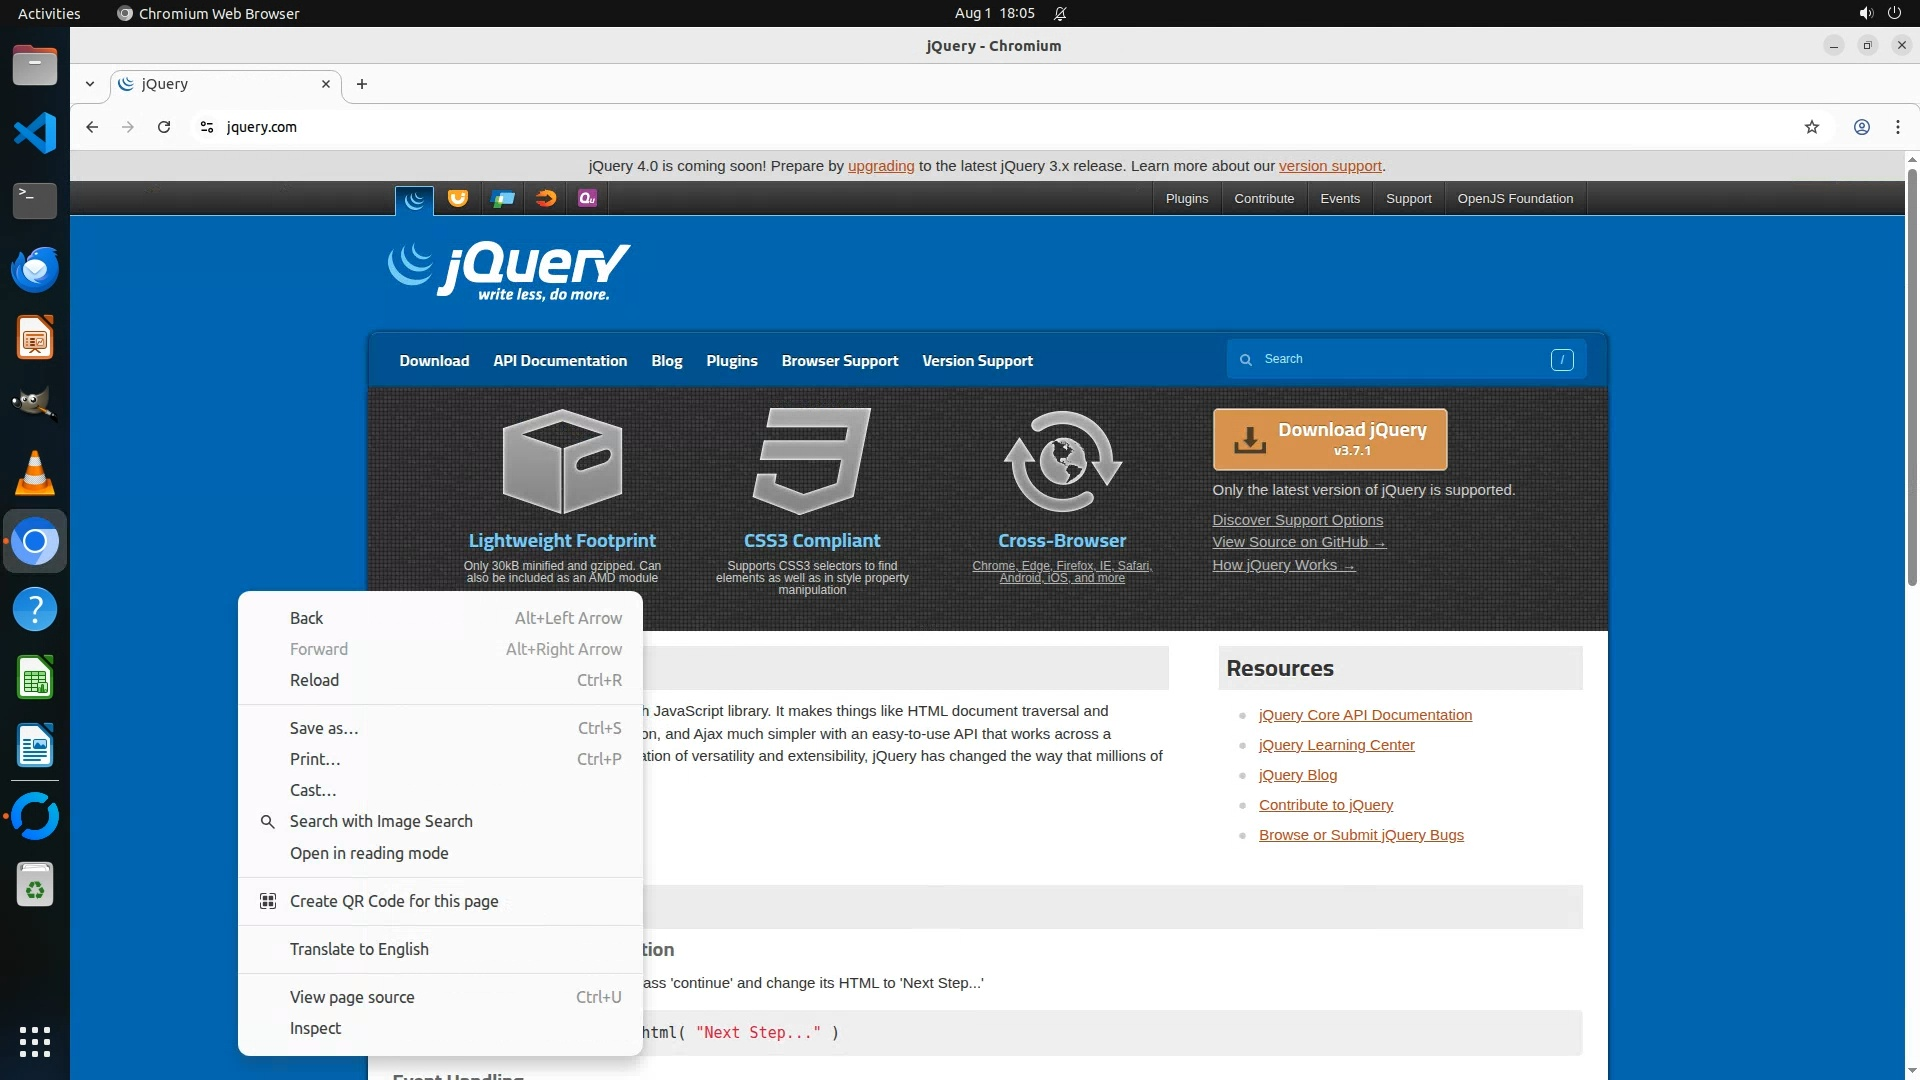Choose Create QR Code for this page

[x=394, y=901]
